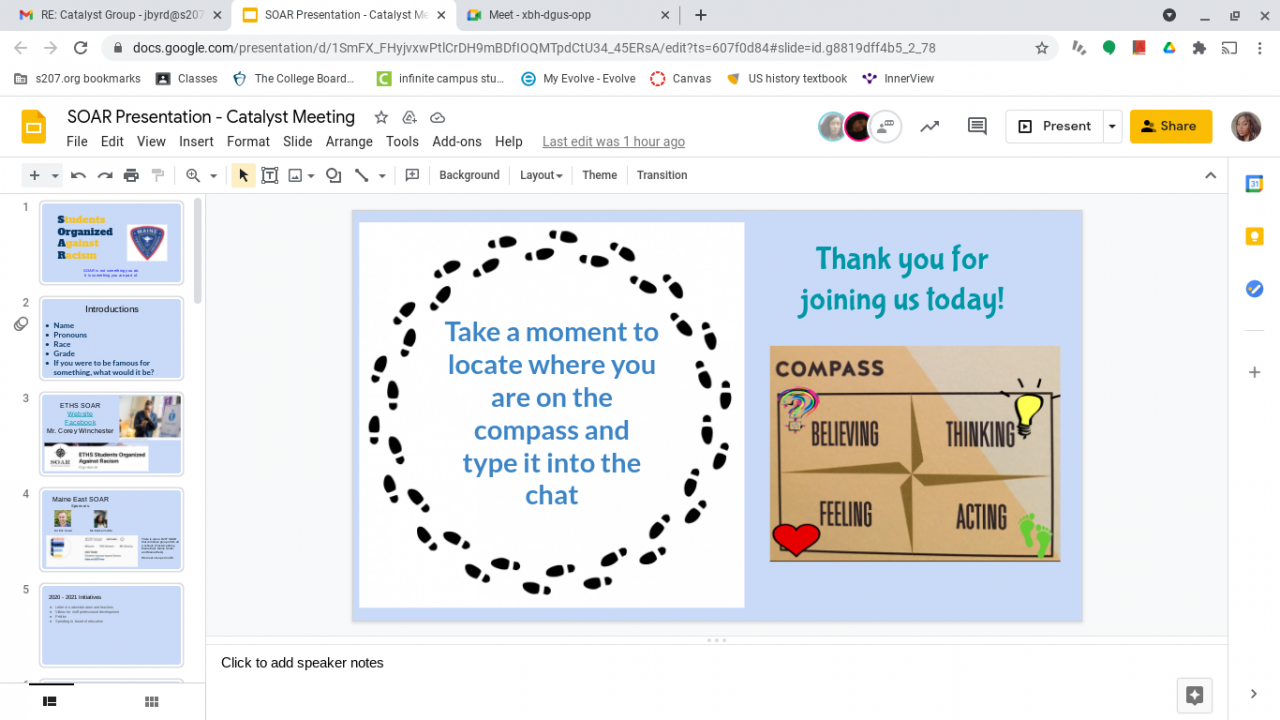Open comment history
The height and width of the screenshot is (720, 1280).
977,126
